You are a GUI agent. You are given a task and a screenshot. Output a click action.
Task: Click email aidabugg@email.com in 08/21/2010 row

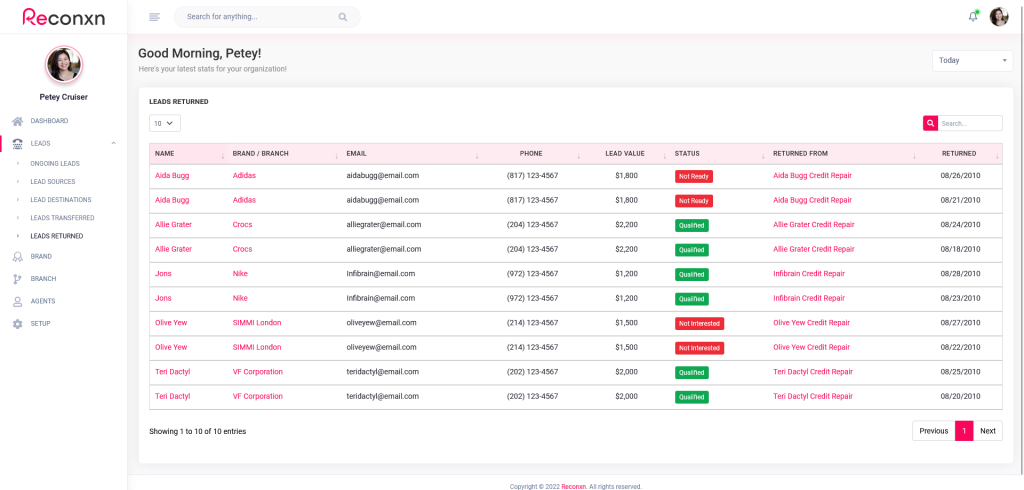383,200
